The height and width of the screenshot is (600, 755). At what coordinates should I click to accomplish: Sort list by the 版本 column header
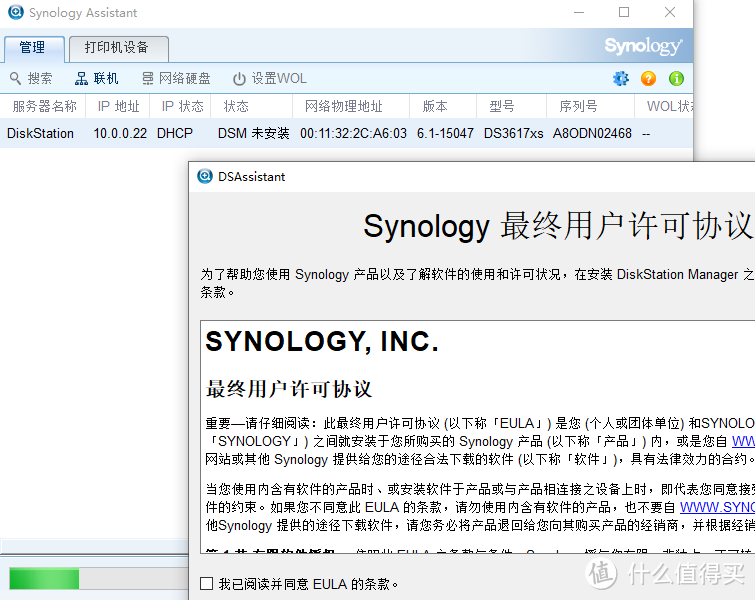[435, 106]
